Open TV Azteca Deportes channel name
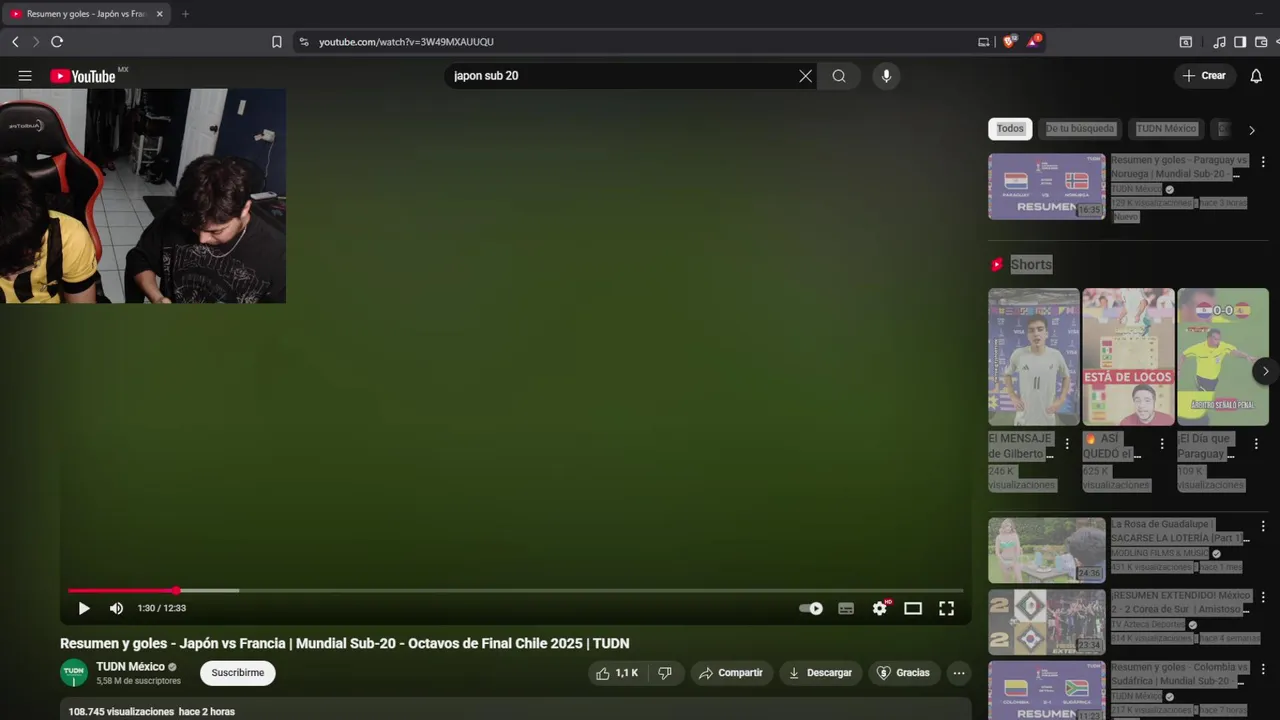1280x720 pixels. pos(1148,624)
